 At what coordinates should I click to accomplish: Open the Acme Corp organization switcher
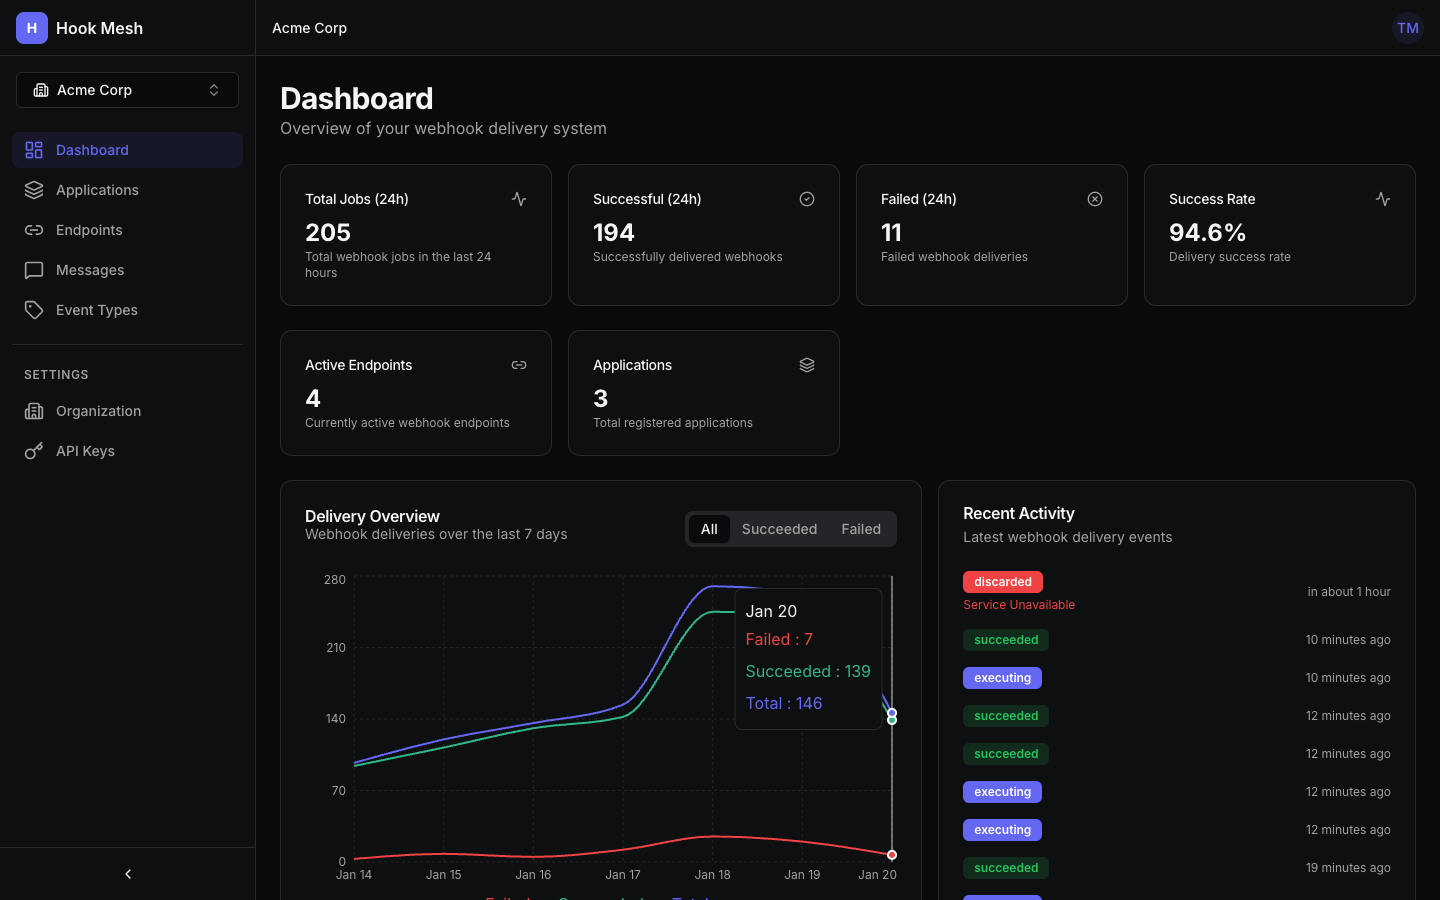click(127, 90)
